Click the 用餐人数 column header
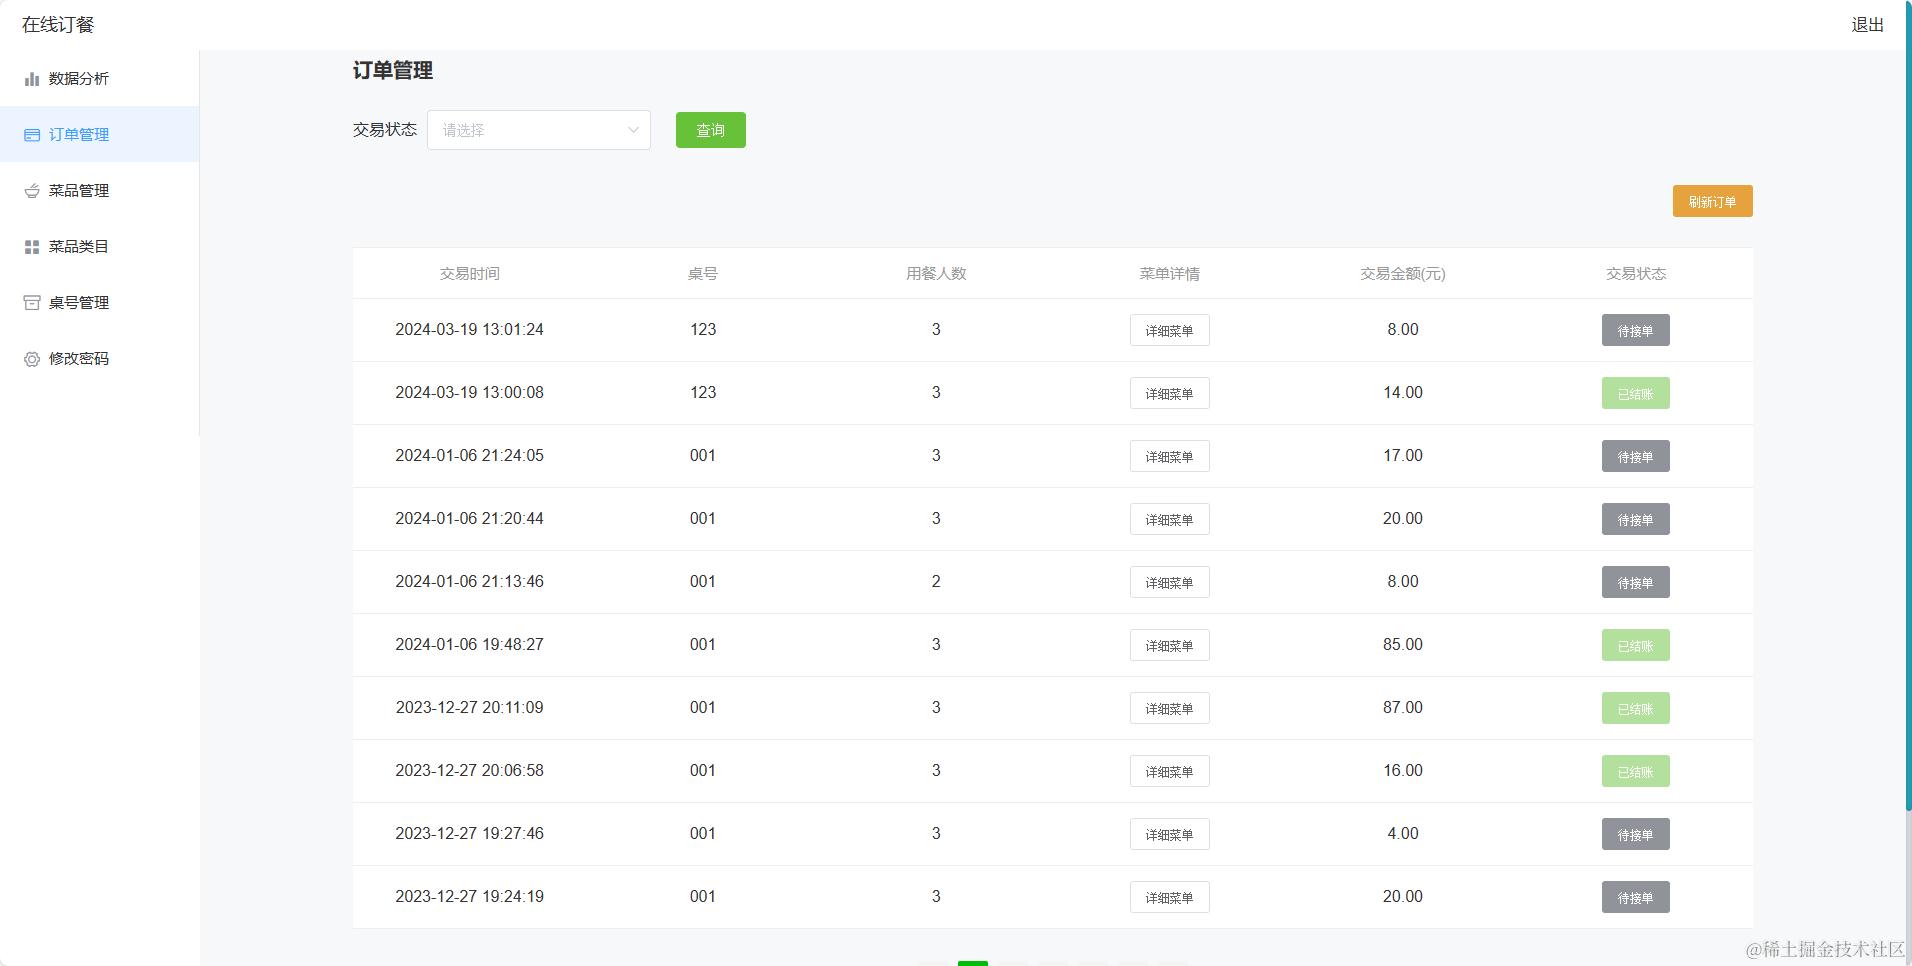This screenshot has width=1912, height=966. point(936,273)
